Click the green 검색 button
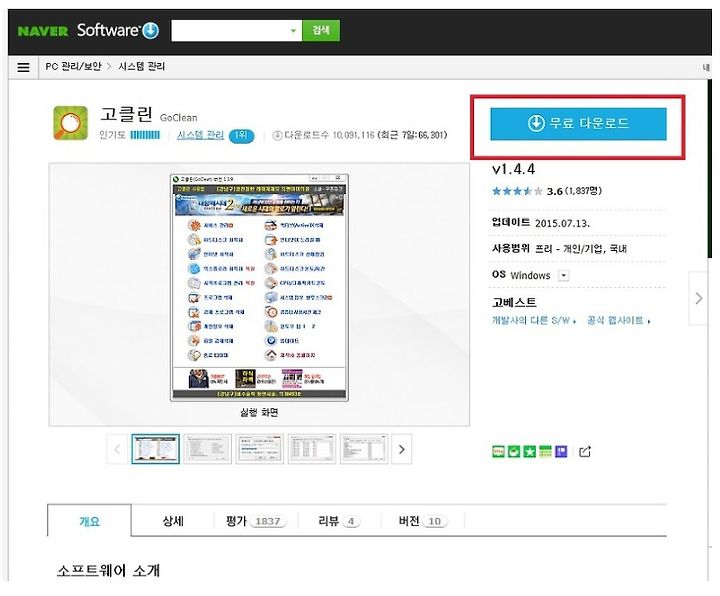Image resolution: width=720 pixels, height=596 pixels. tap(321, 30)
